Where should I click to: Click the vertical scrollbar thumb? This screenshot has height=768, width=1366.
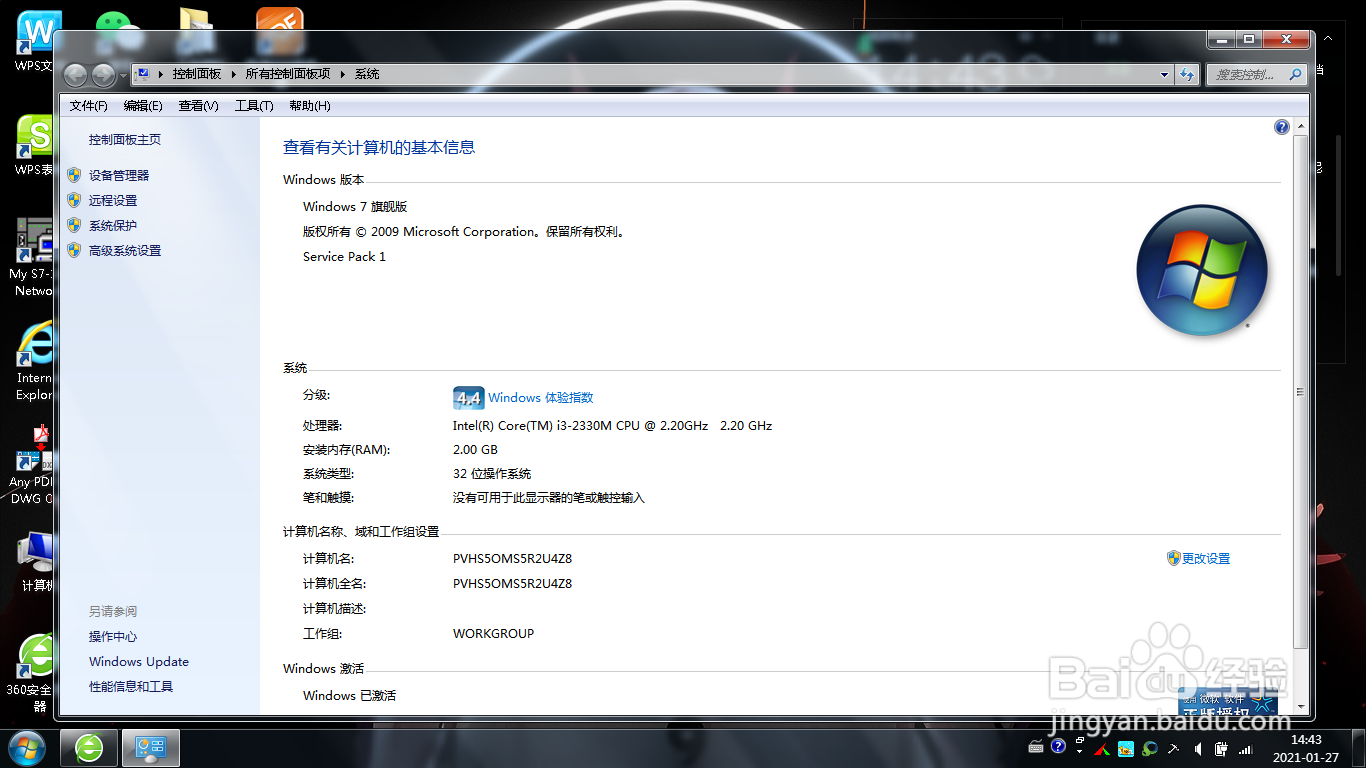(1300, 392)
